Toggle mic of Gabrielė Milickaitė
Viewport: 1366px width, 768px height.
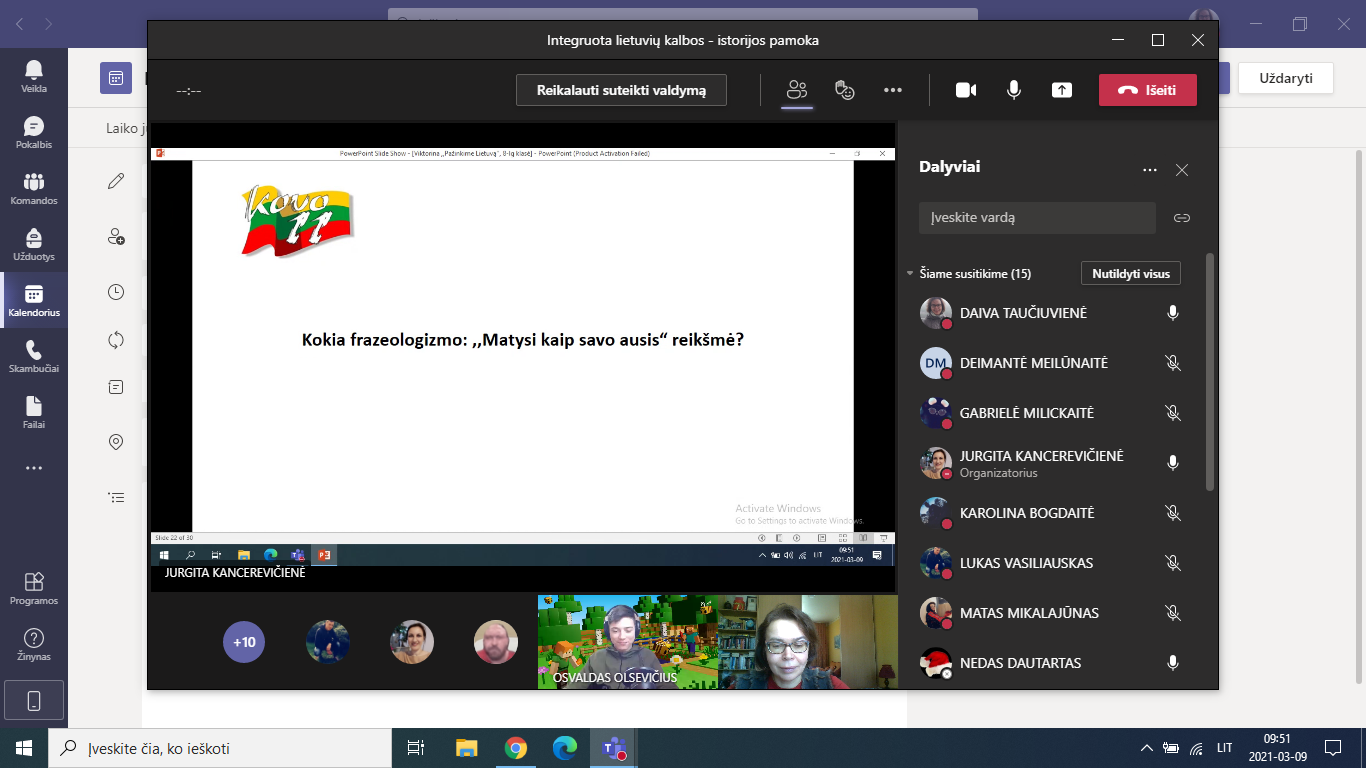1173,413
